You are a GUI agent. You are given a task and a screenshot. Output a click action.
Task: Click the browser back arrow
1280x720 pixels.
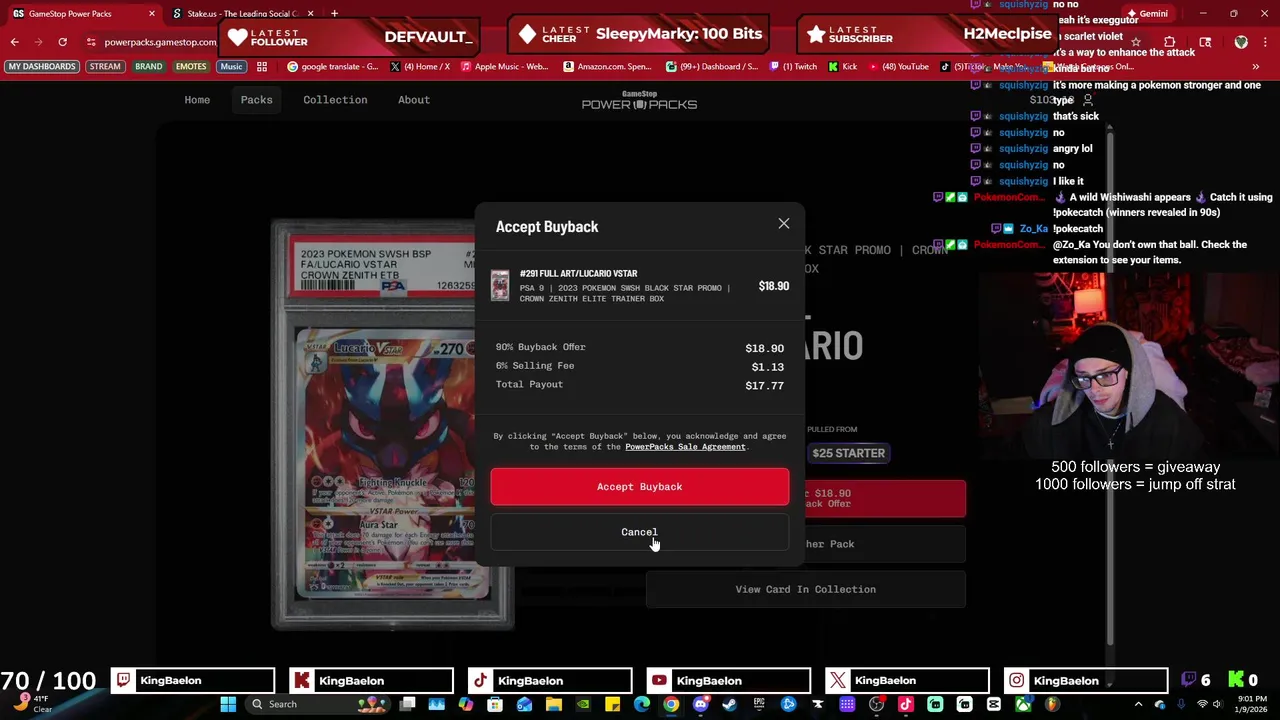(14, 42)
